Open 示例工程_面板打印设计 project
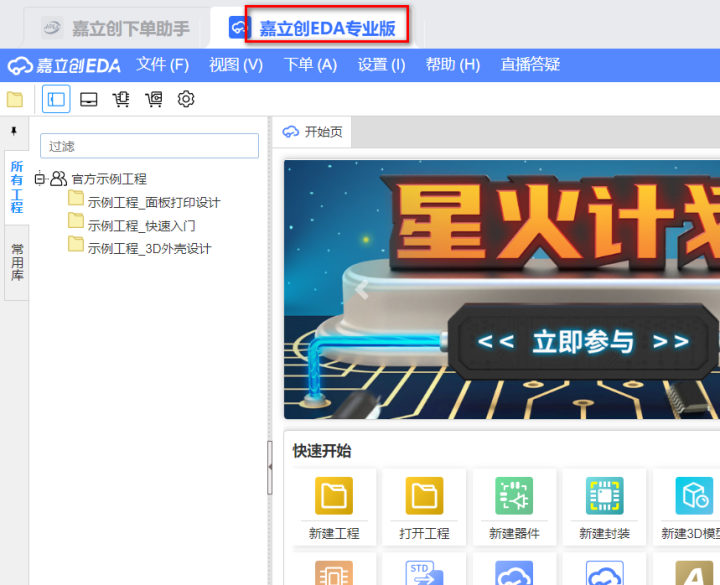Viewport: 720px width, 585px height. tap(154, 202)
